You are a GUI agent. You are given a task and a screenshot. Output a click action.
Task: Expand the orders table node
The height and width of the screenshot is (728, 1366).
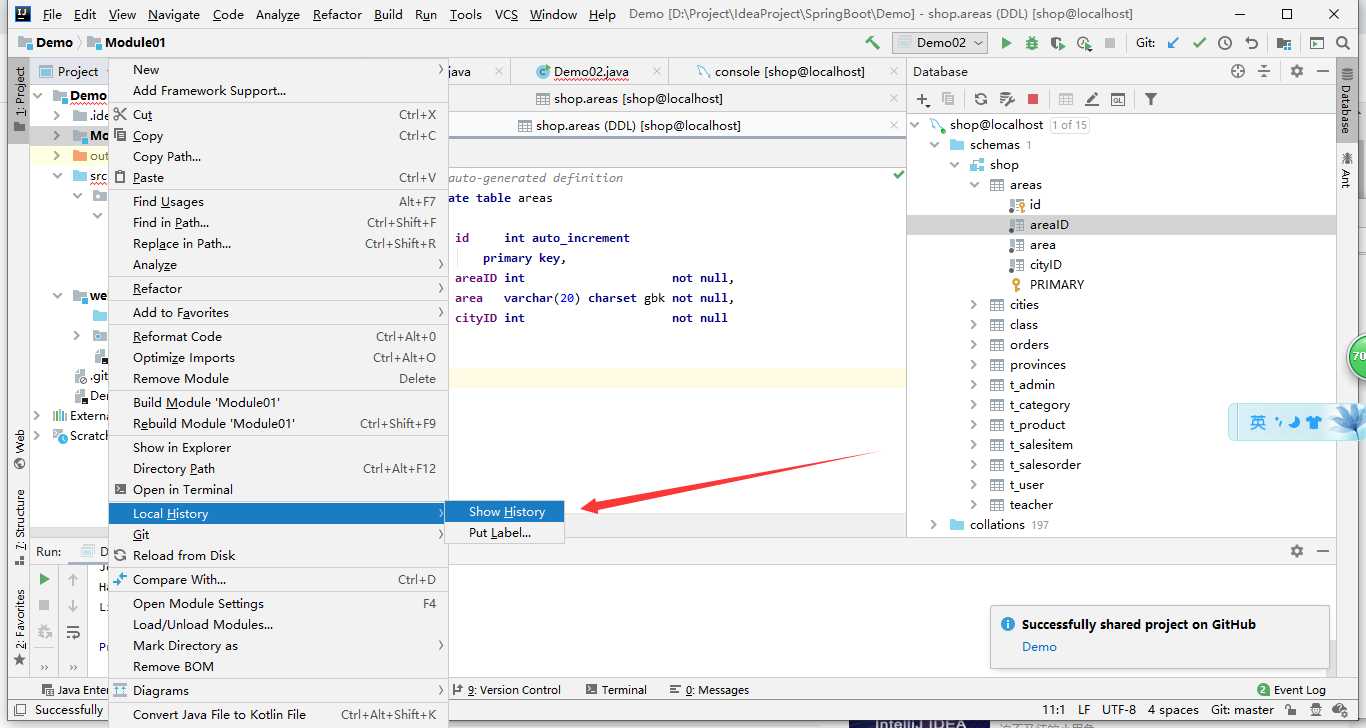point(974,345)
